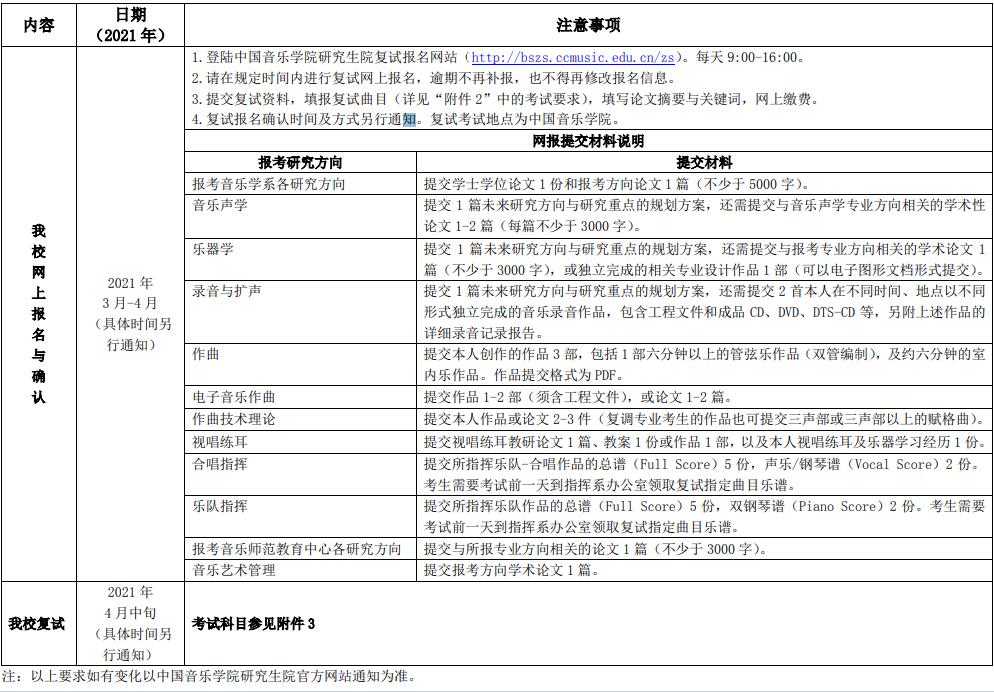This screenshot has height=692, width=994.
Task: Select the 音乐声学 row label
Action: 220,205
